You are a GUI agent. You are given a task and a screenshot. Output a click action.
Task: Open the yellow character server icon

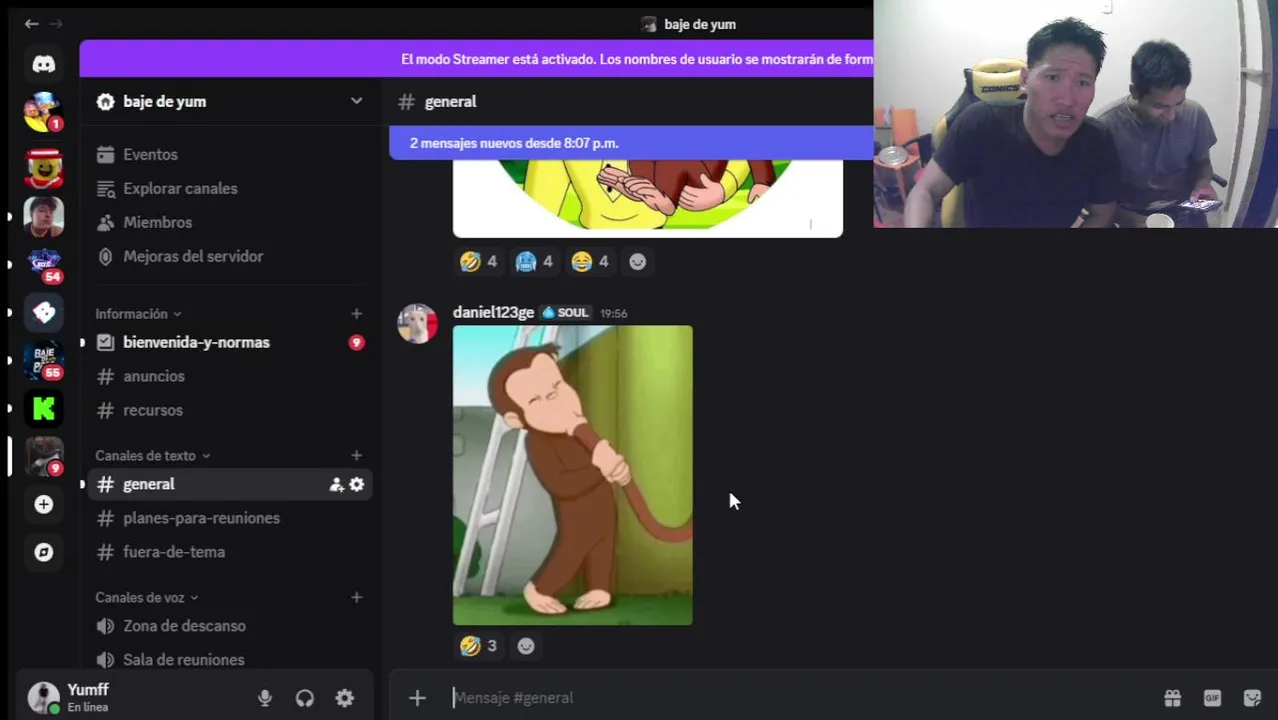tap(43, 168)
